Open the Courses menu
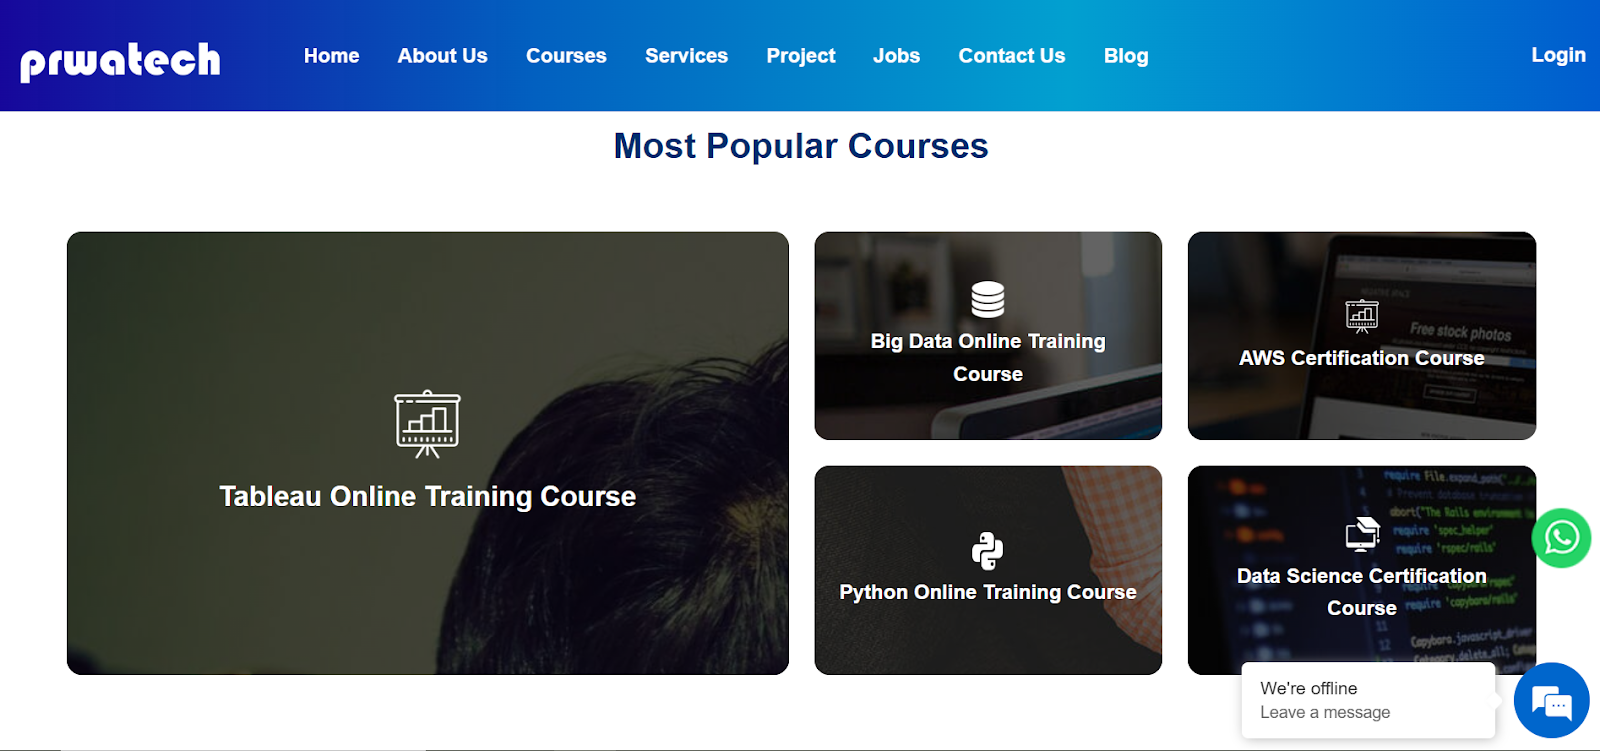This screenshot has width=1600, height=751. [x=566, y=56]
